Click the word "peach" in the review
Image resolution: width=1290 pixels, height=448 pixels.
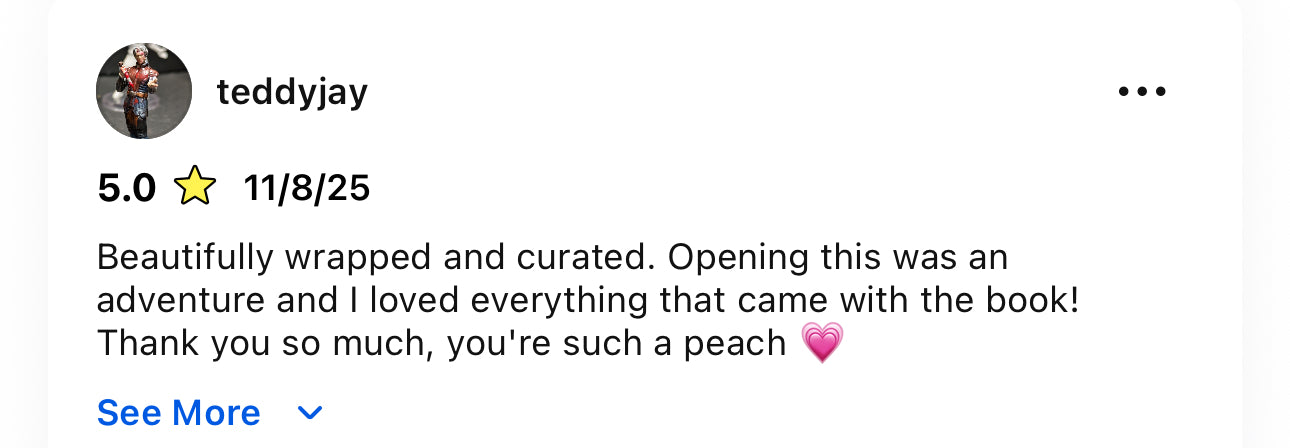[735, 345]
